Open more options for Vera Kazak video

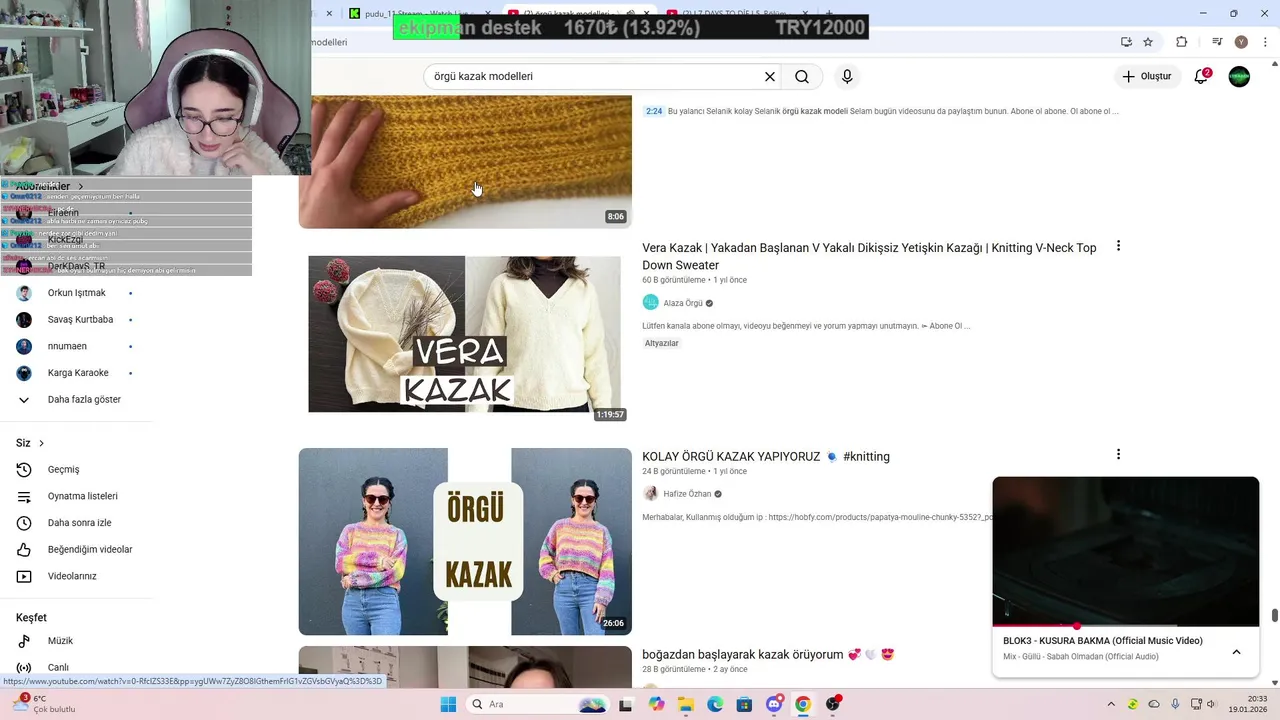[1118, 246]
